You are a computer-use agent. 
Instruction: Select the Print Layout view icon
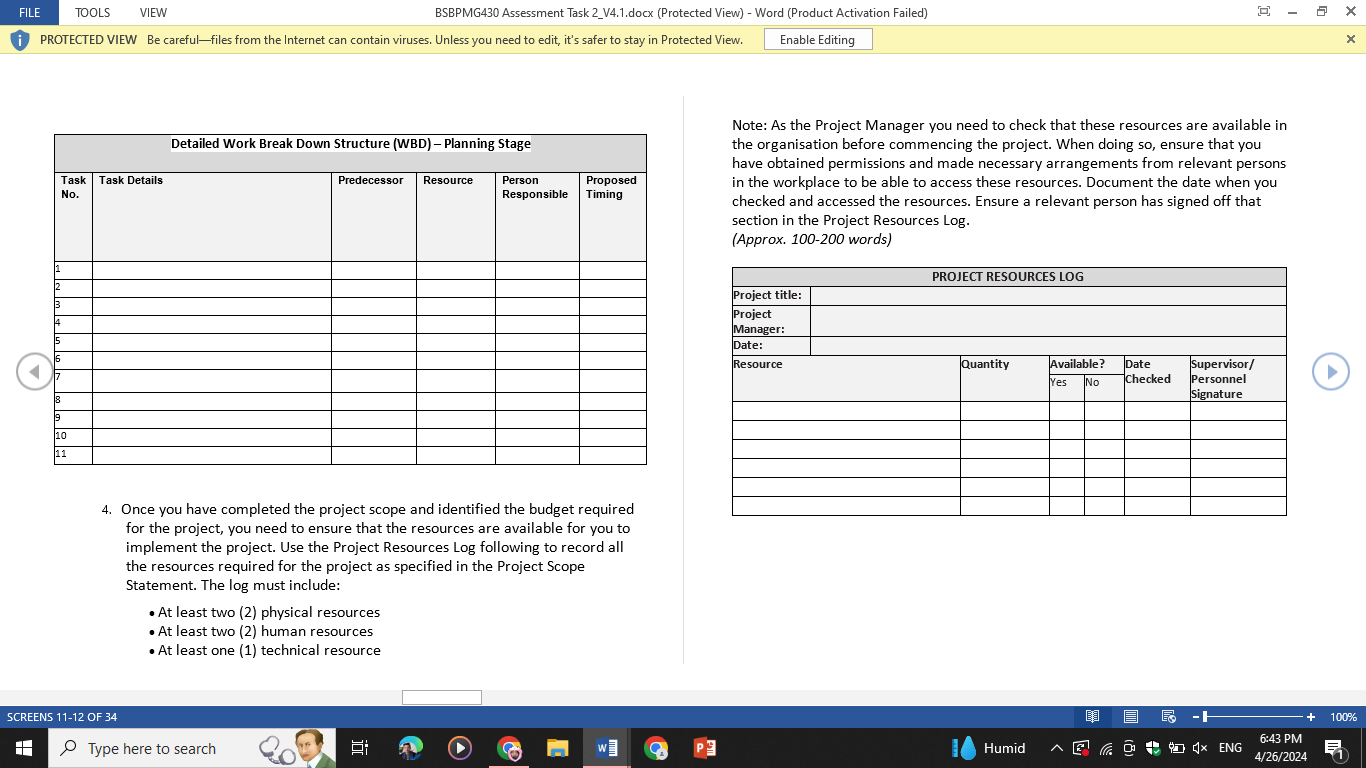tap(1130, 716)
